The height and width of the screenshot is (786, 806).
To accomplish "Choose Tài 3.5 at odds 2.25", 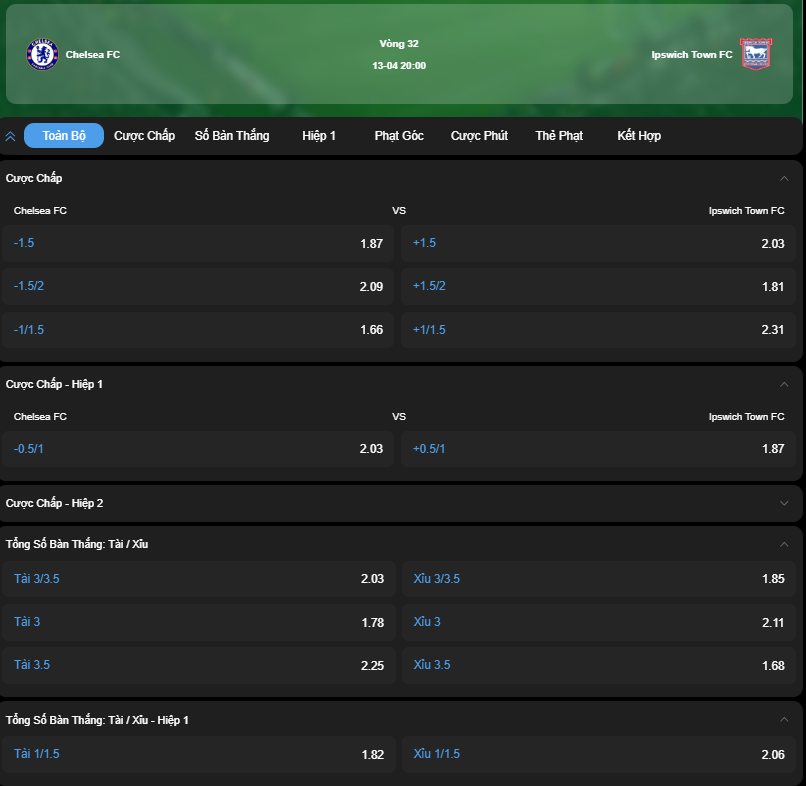I will coord(199,665).
